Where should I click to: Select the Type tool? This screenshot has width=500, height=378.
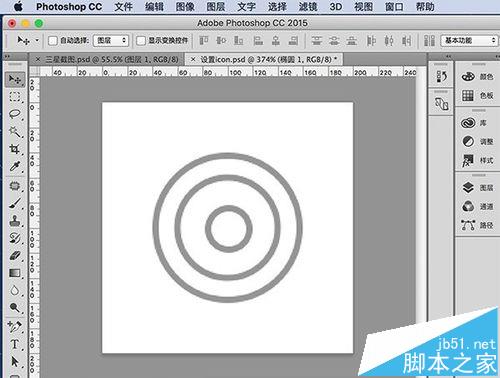[15, 344]
